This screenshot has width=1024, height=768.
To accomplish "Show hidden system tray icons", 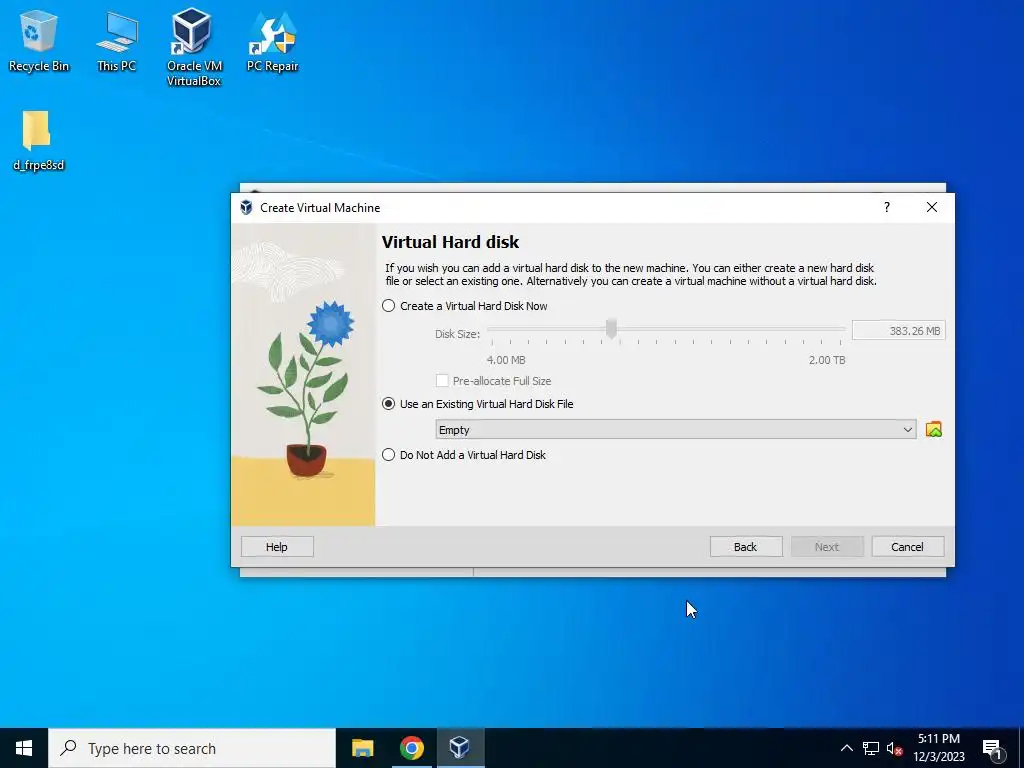I will (x=846, y=748).
